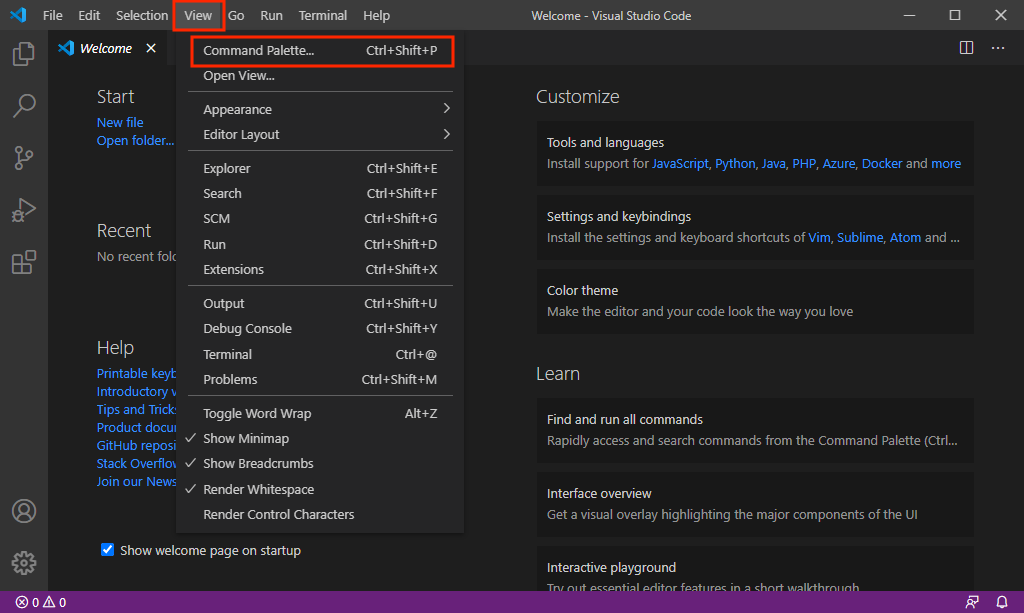
Task: Click the Vim keybindings link
Action: pos(819,238)
